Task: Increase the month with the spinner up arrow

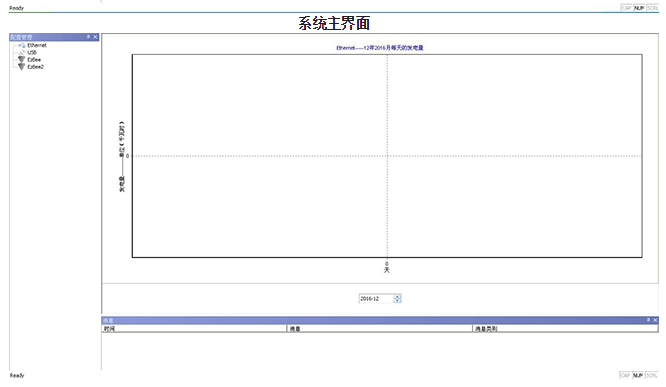Action: click(x=397, y=297)
